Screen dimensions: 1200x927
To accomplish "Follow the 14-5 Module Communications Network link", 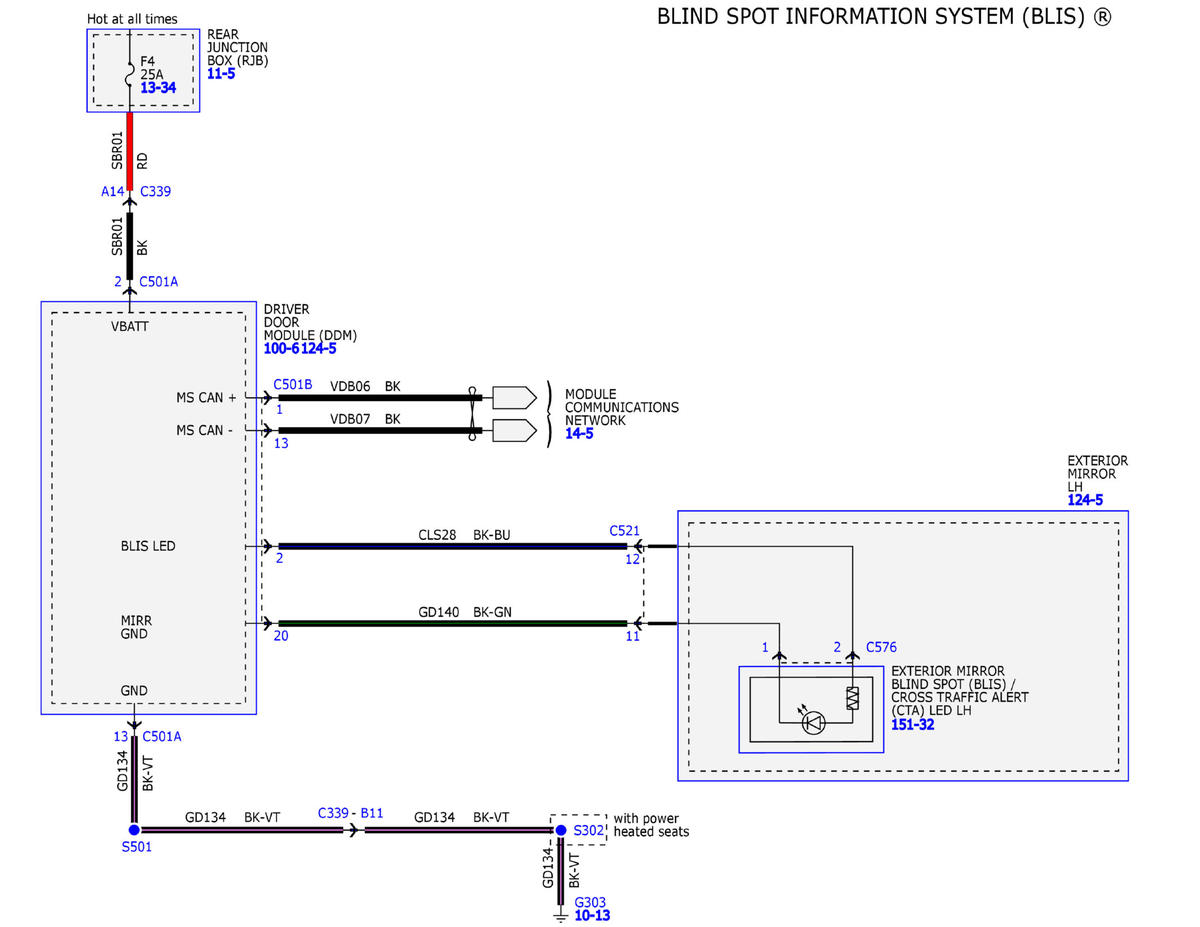I will point(579,434).
